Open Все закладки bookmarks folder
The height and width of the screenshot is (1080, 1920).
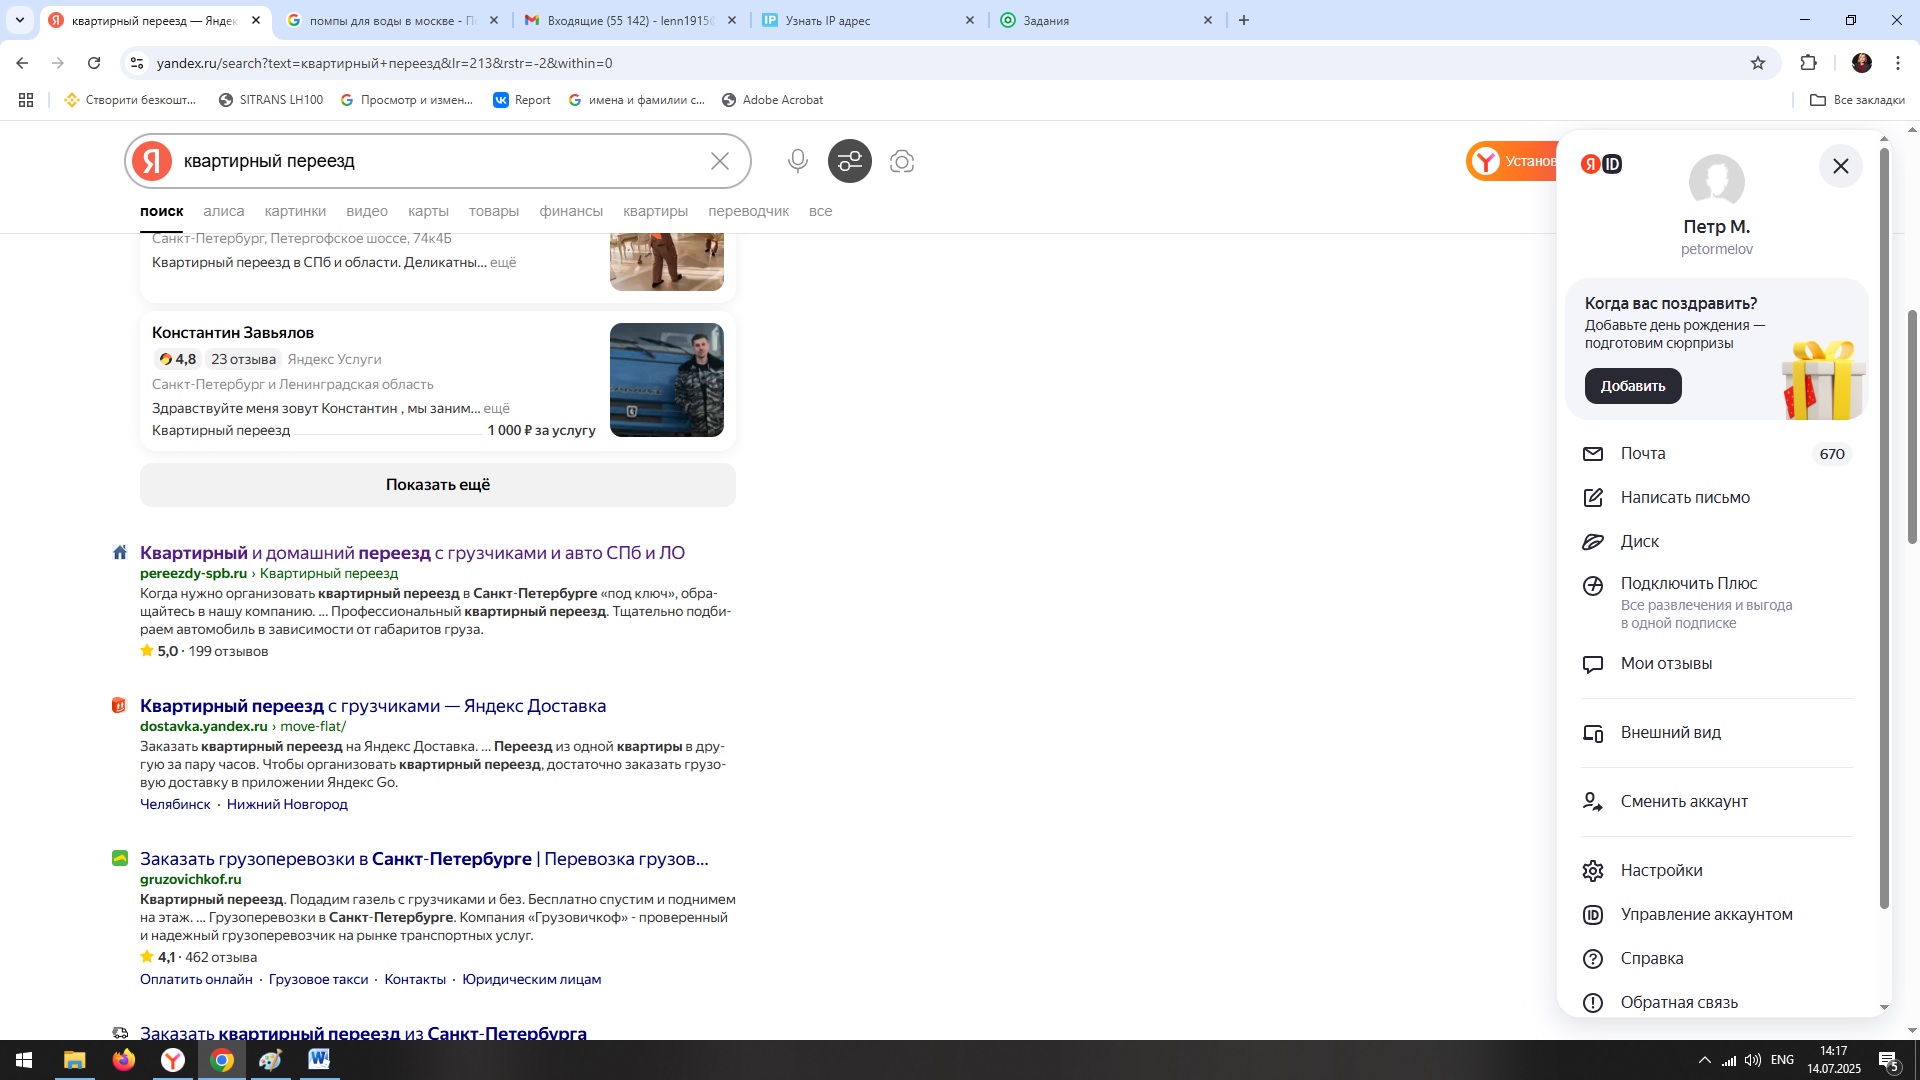(x=1857, y=100)
